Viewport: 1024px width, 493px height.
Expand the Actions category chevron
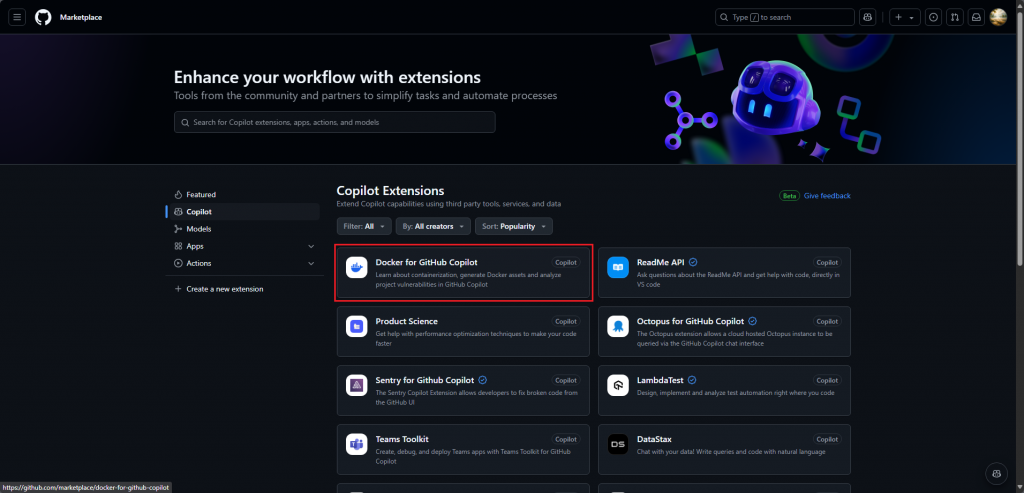(311, 263)
